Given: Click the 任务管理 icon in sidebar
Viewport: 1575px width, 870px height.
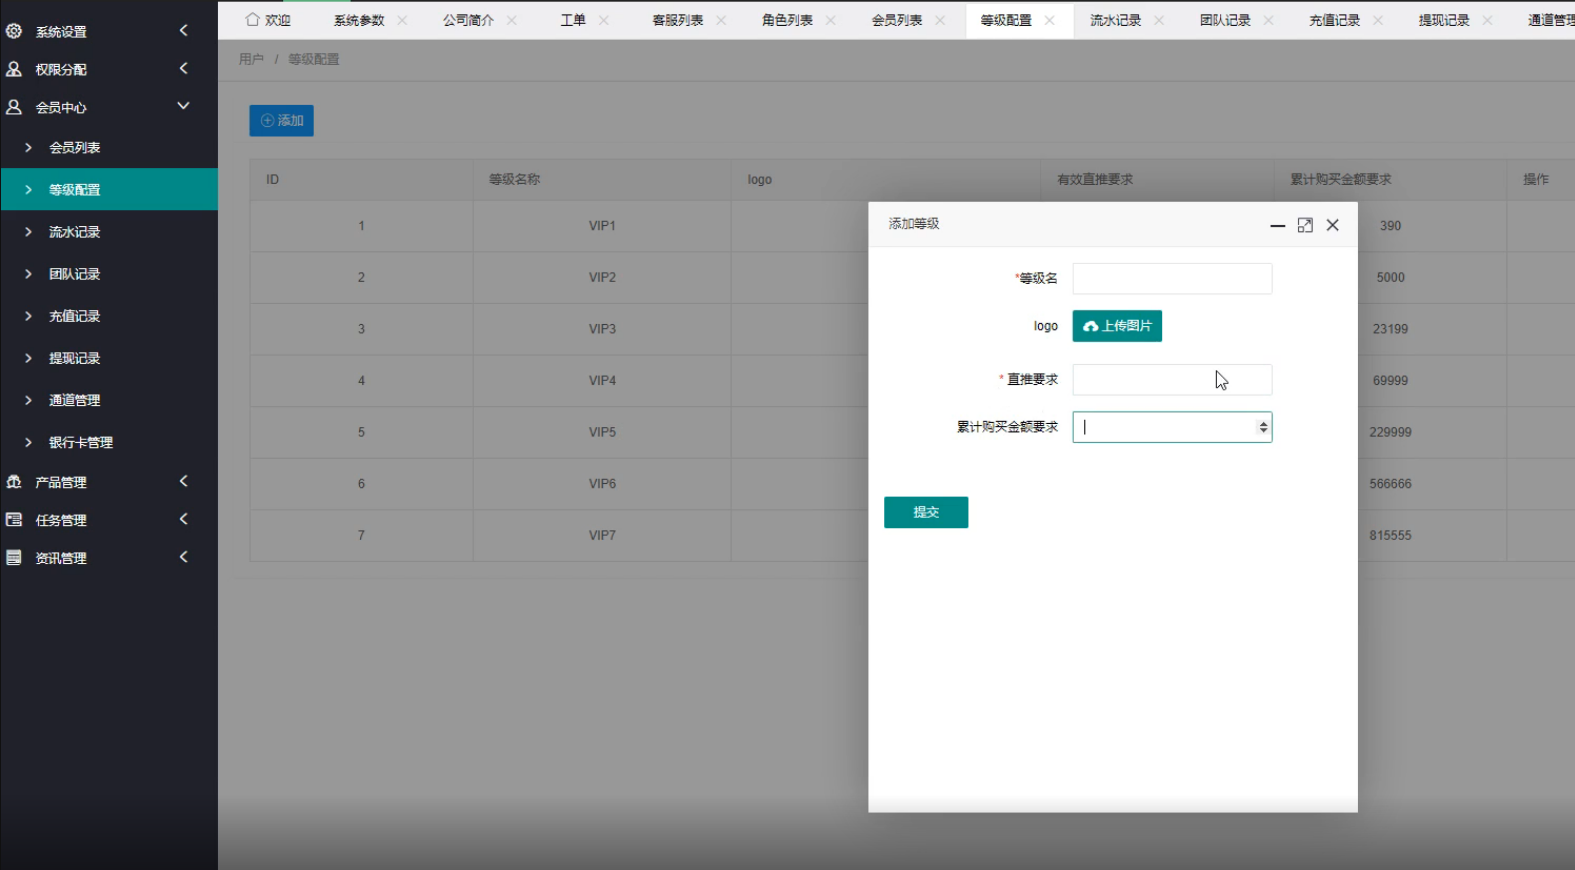Looking at the screenshot, I should (14, 520).
